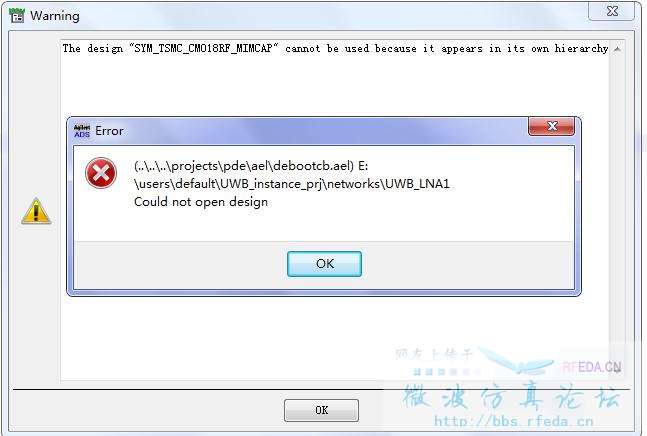Click the scroll up arrow in warning text area
Viewport: 647px width, 436px height.
coord(617,49)
